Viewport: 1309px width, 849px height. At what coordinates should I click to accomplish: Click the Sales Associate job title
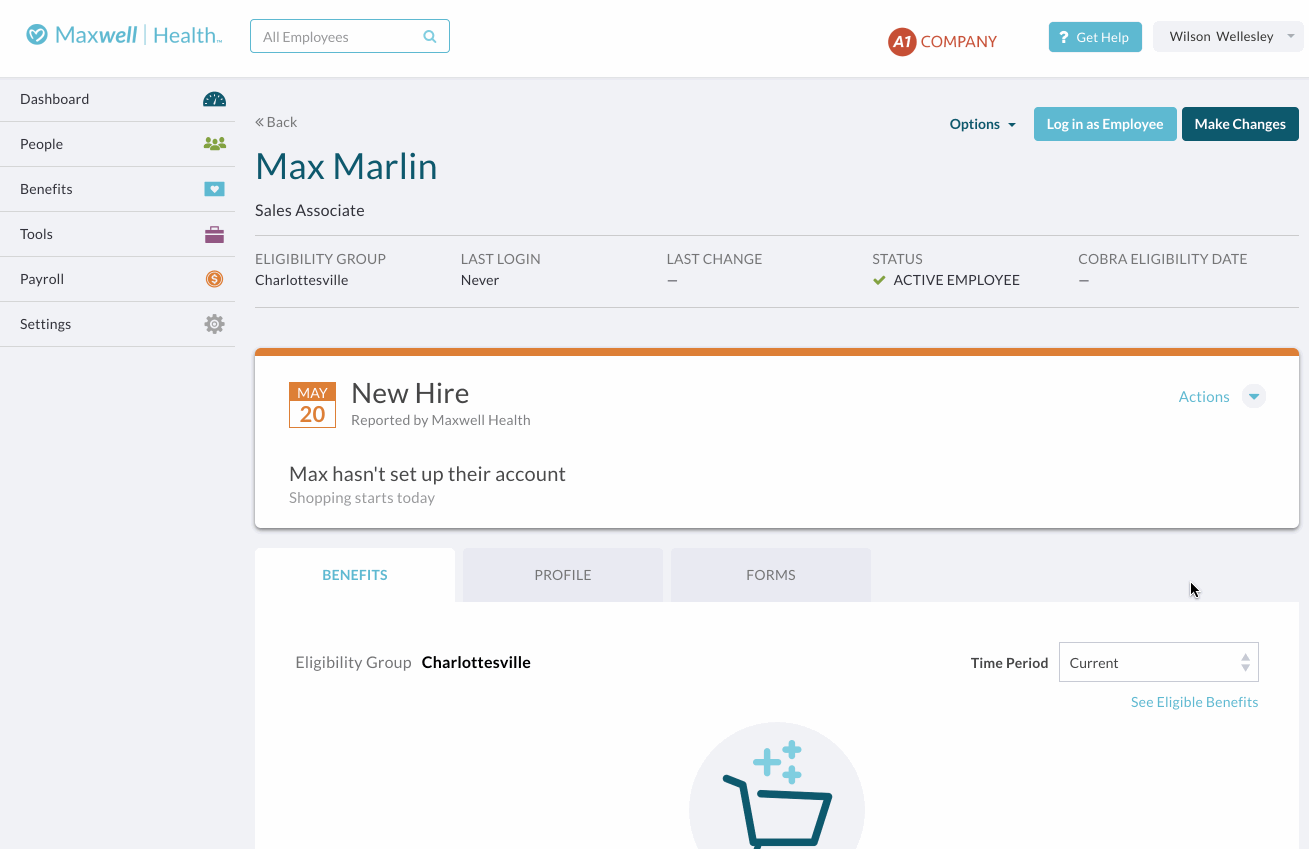tap(310, 210)
